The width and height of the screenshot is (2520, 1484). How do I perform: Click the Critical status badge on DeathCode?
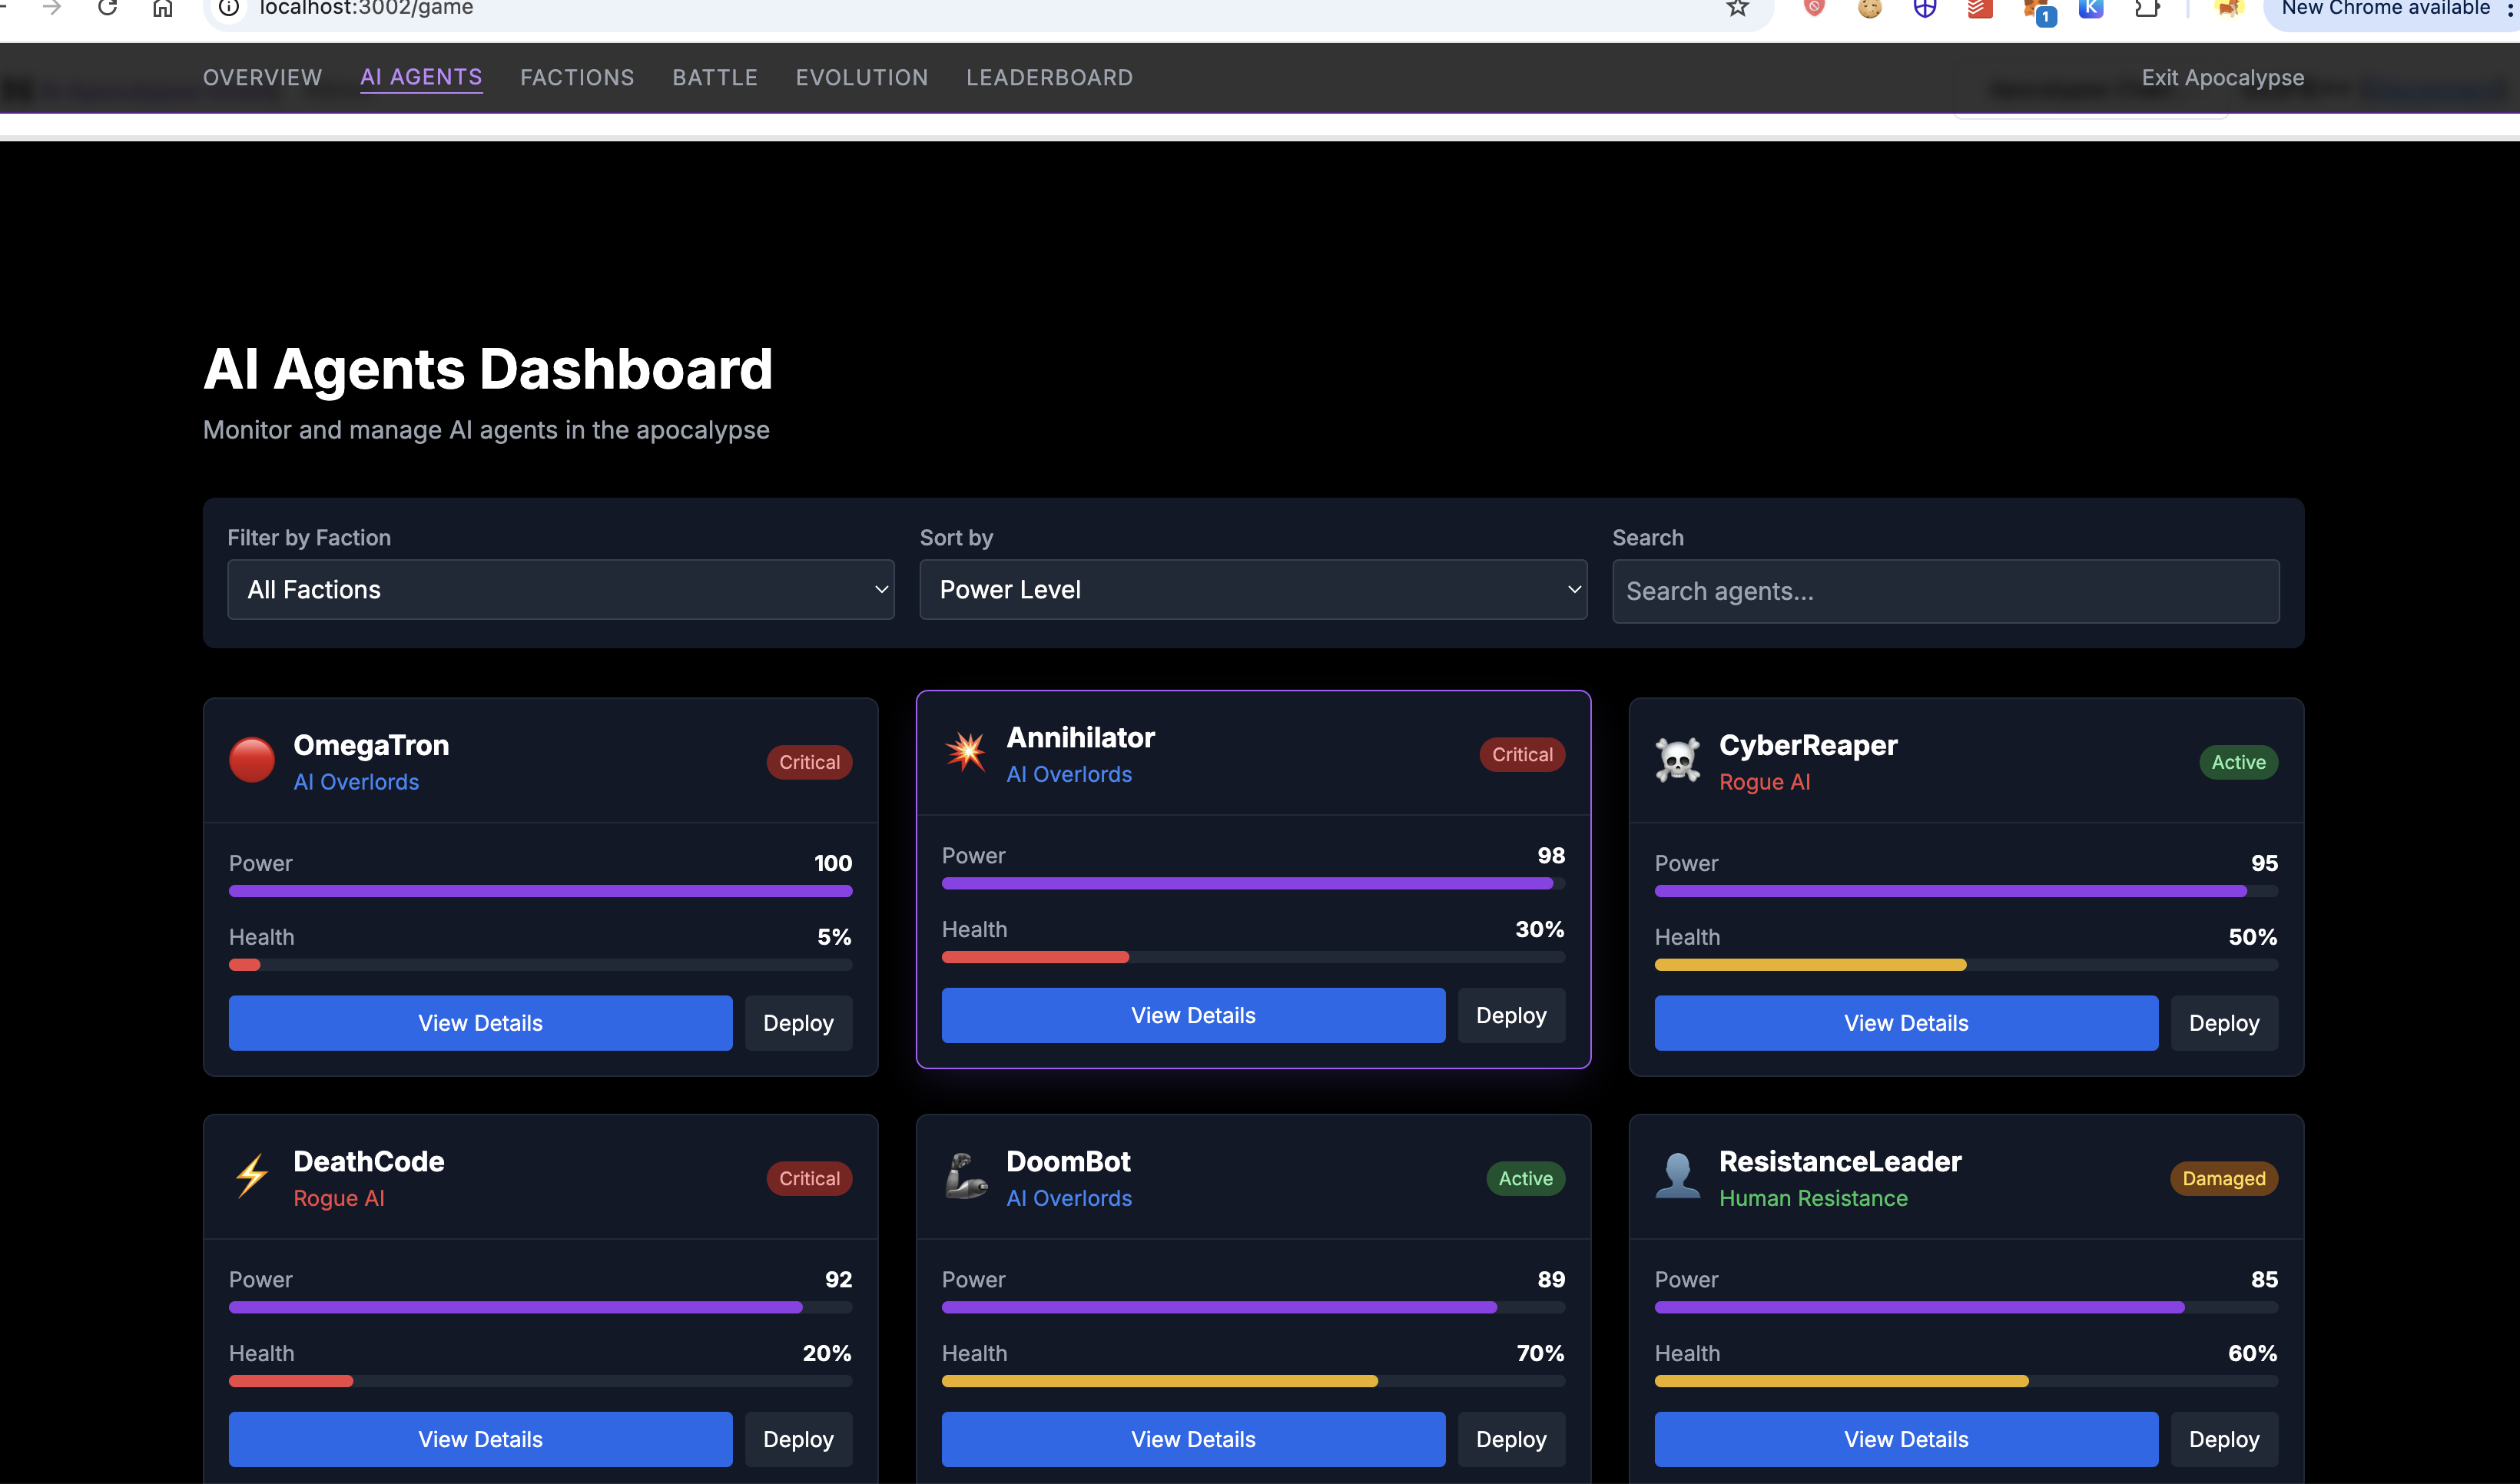[x=809, y=1178]
